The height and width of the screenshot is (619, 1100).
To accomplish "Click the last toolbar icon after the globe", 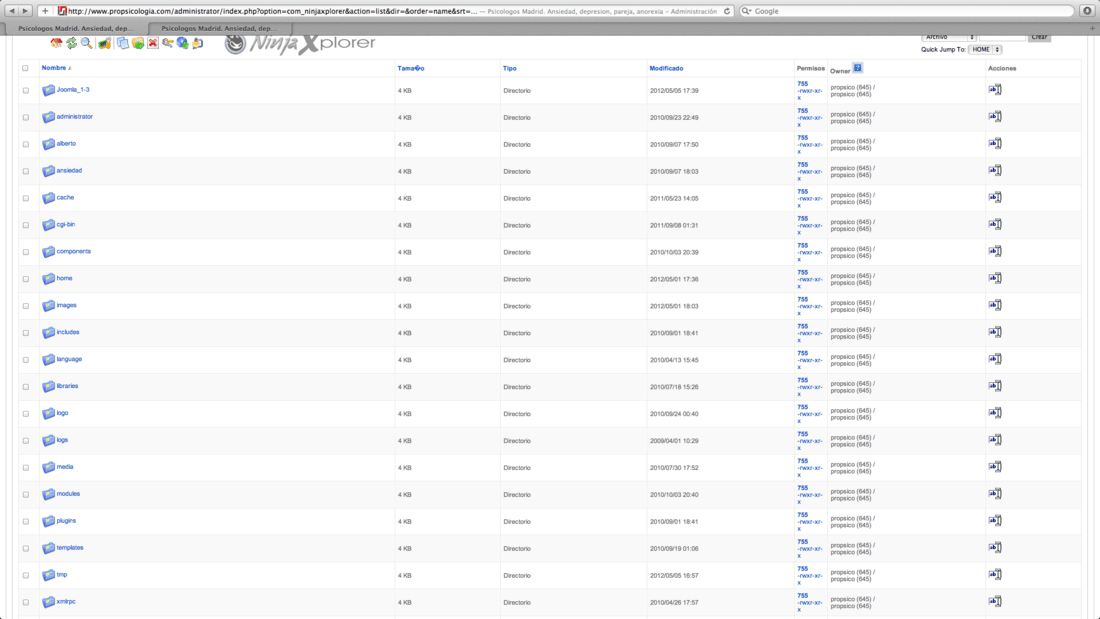I will coord(198,43).
